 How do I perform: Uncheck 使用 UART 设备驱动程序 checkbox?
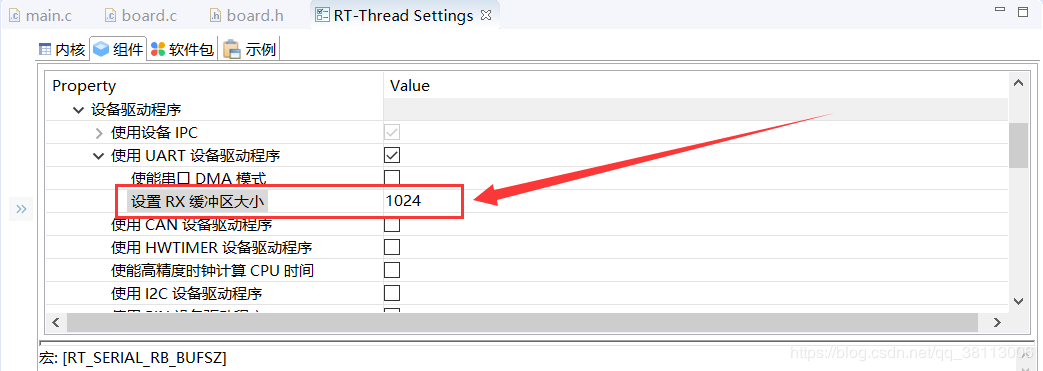(x=392, y=156)
